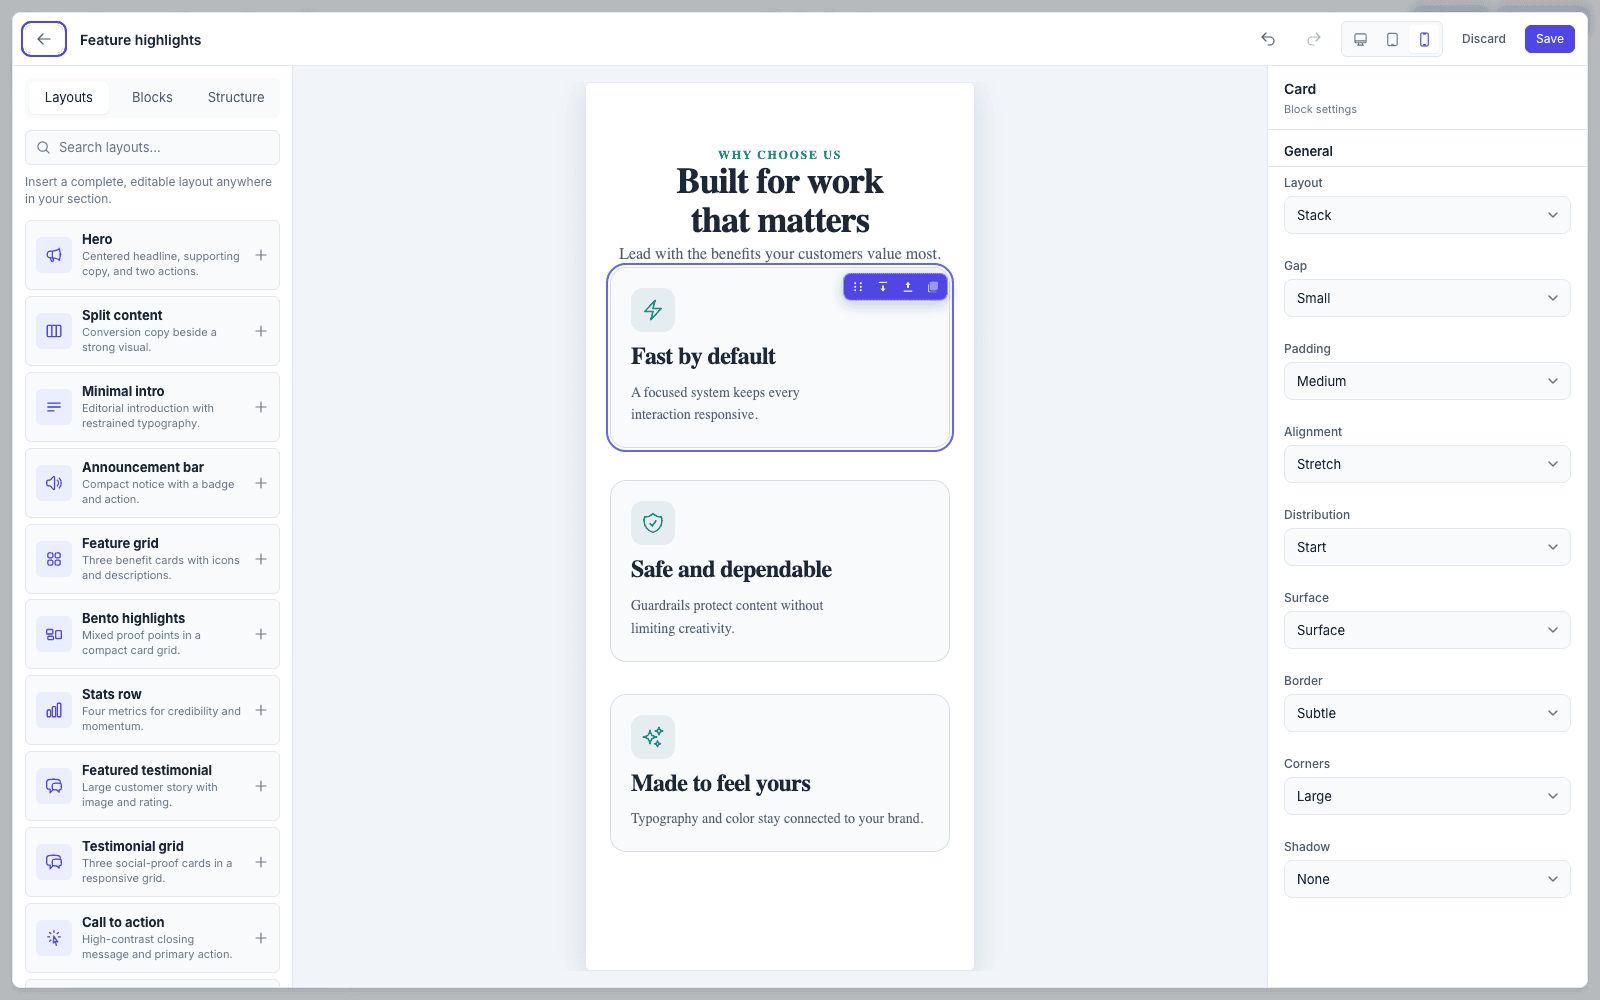Select the 'Lead with the benefits' subtitle

pyautogui.click(x=780, y=253)
